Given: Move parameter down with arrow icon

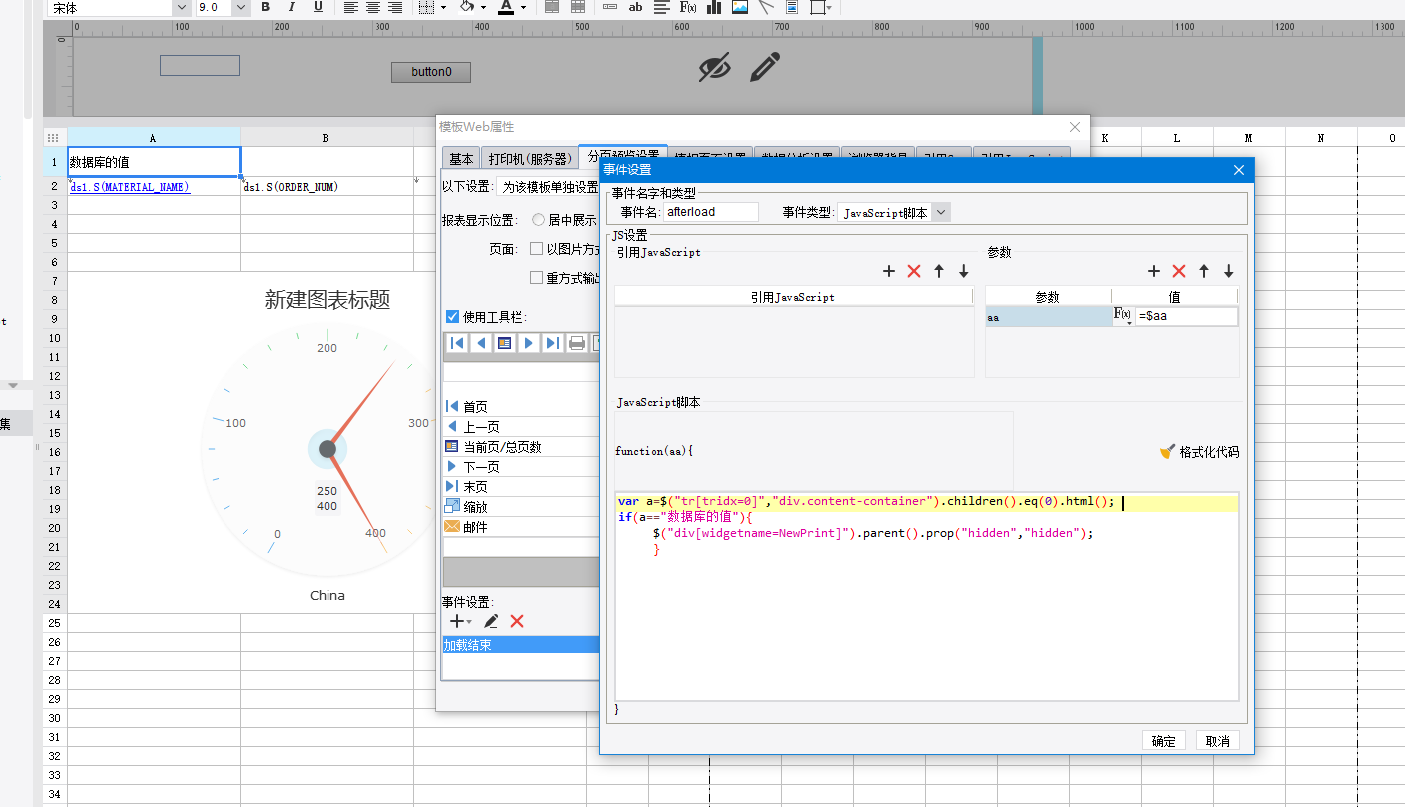Looking at the screenshot, I should (x=1229, y=271).
